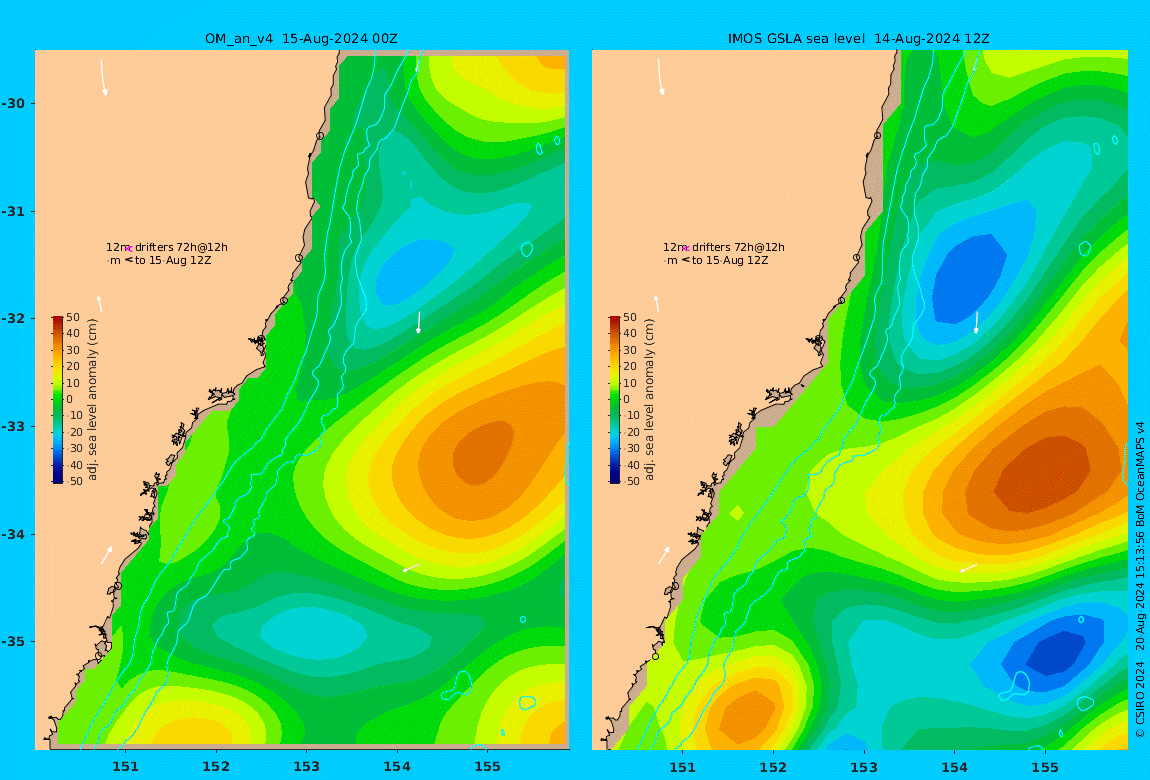Click the -32 latitude axis label
The image size is (1150, 780).
pos(13,318)
